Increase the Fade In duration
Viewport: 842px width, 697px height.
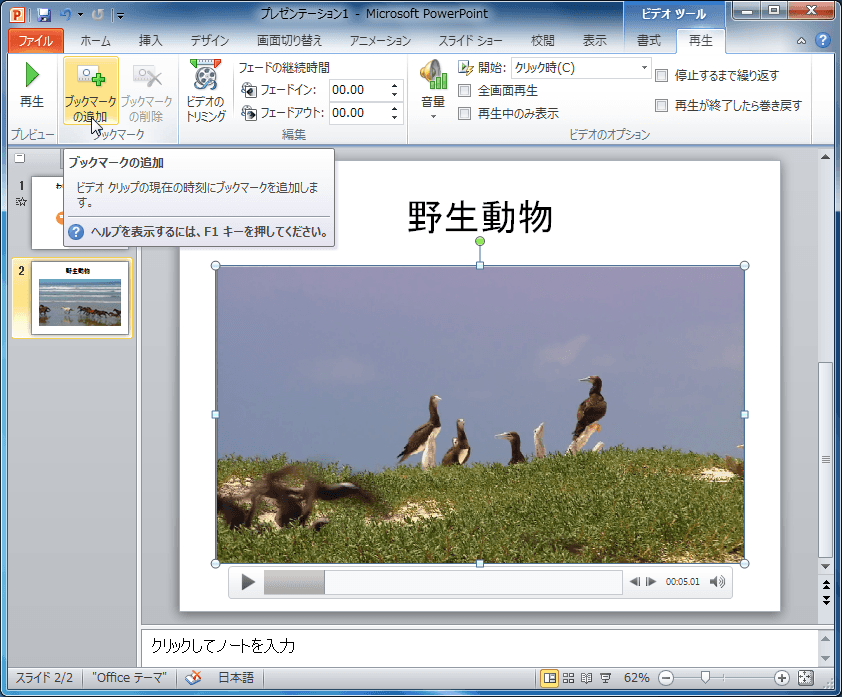[x=395, y=85]
